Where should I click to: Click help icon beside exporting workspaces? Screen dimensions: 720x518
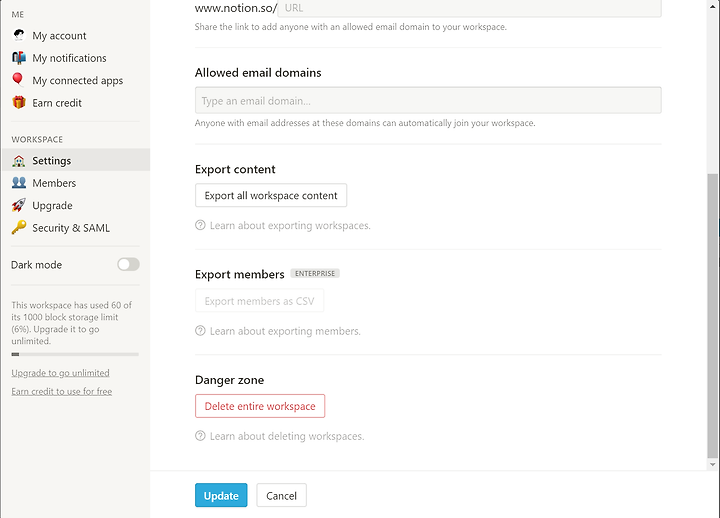(x=200, y=225)
